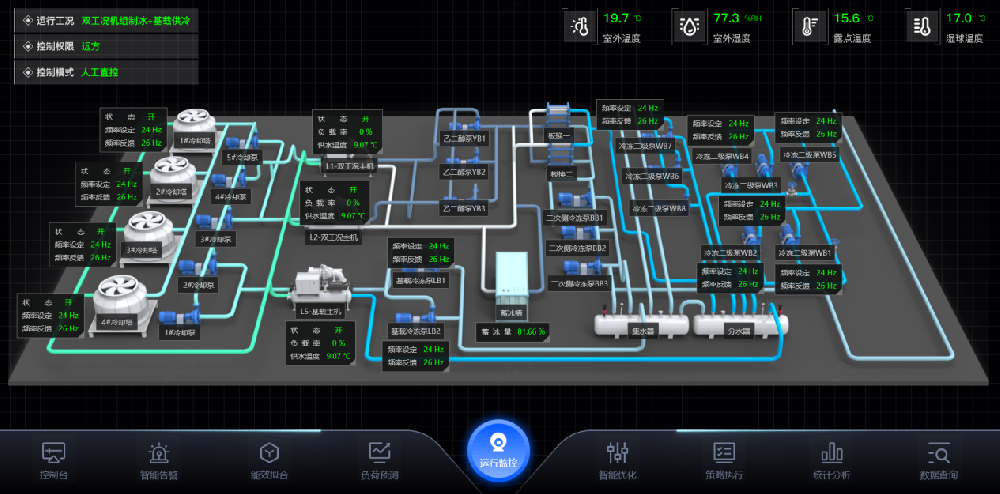1000x494 pixels.
Task: Select the 分水器 tank in the diagram
Action: [x=740, y=322]
